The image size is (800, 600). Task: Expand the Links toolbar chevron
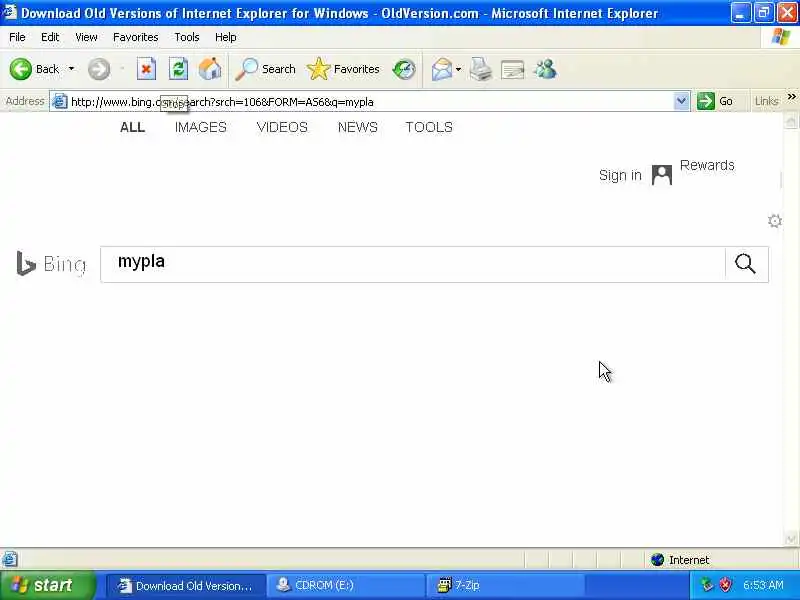[792, 96]
